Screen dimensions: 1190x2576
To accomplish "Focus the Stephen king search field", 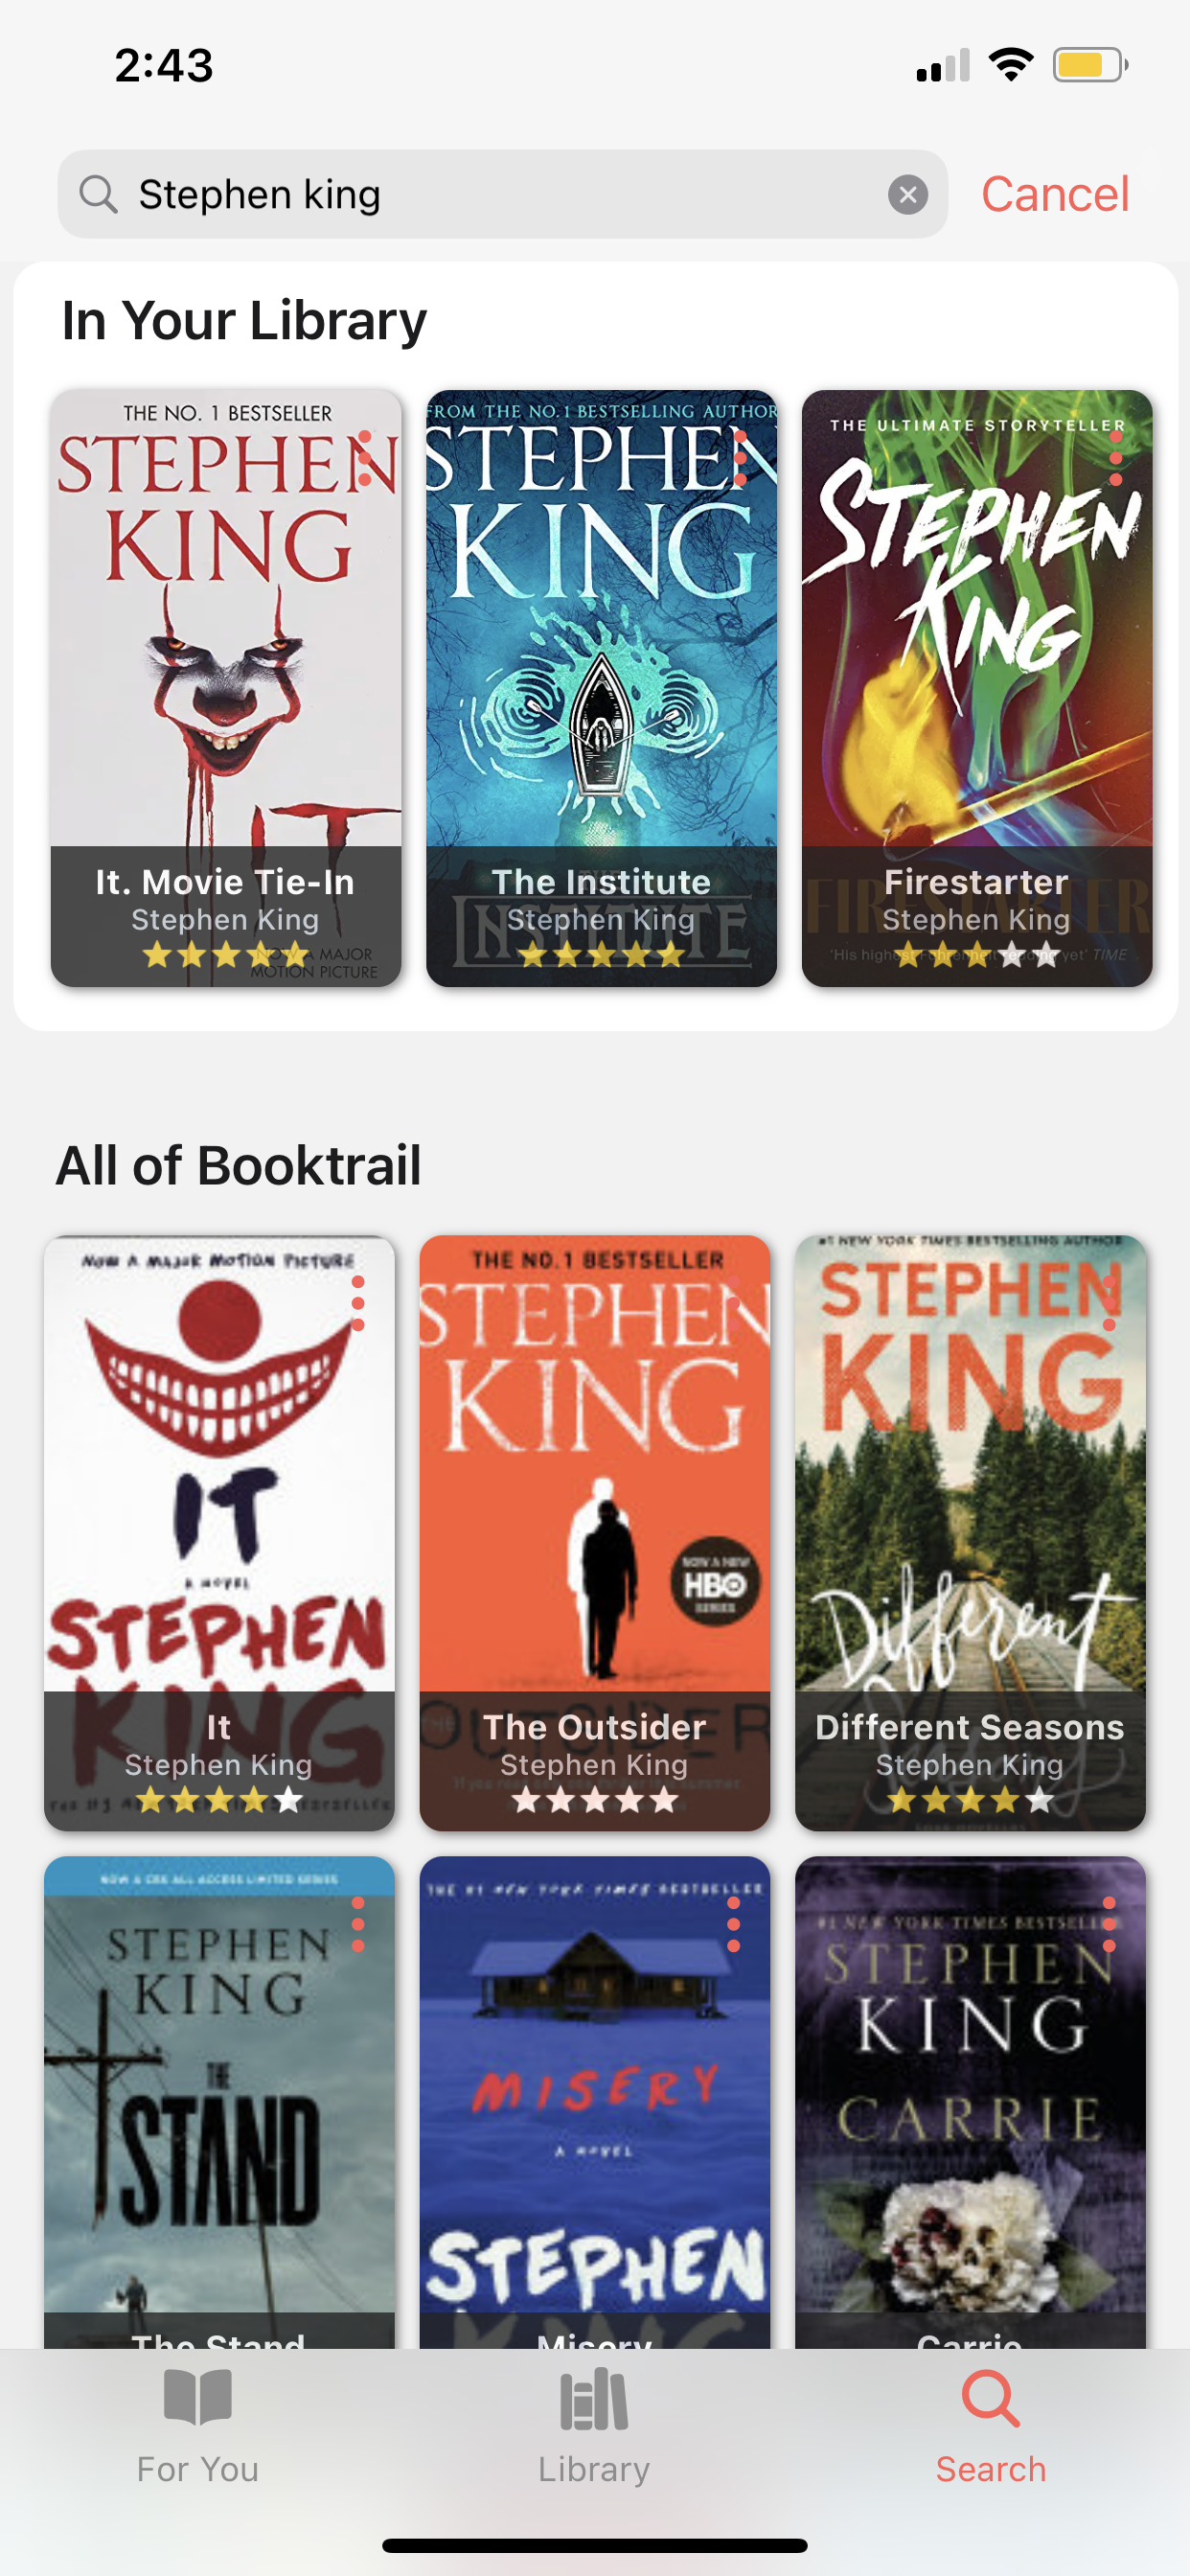I will point(502,194).
